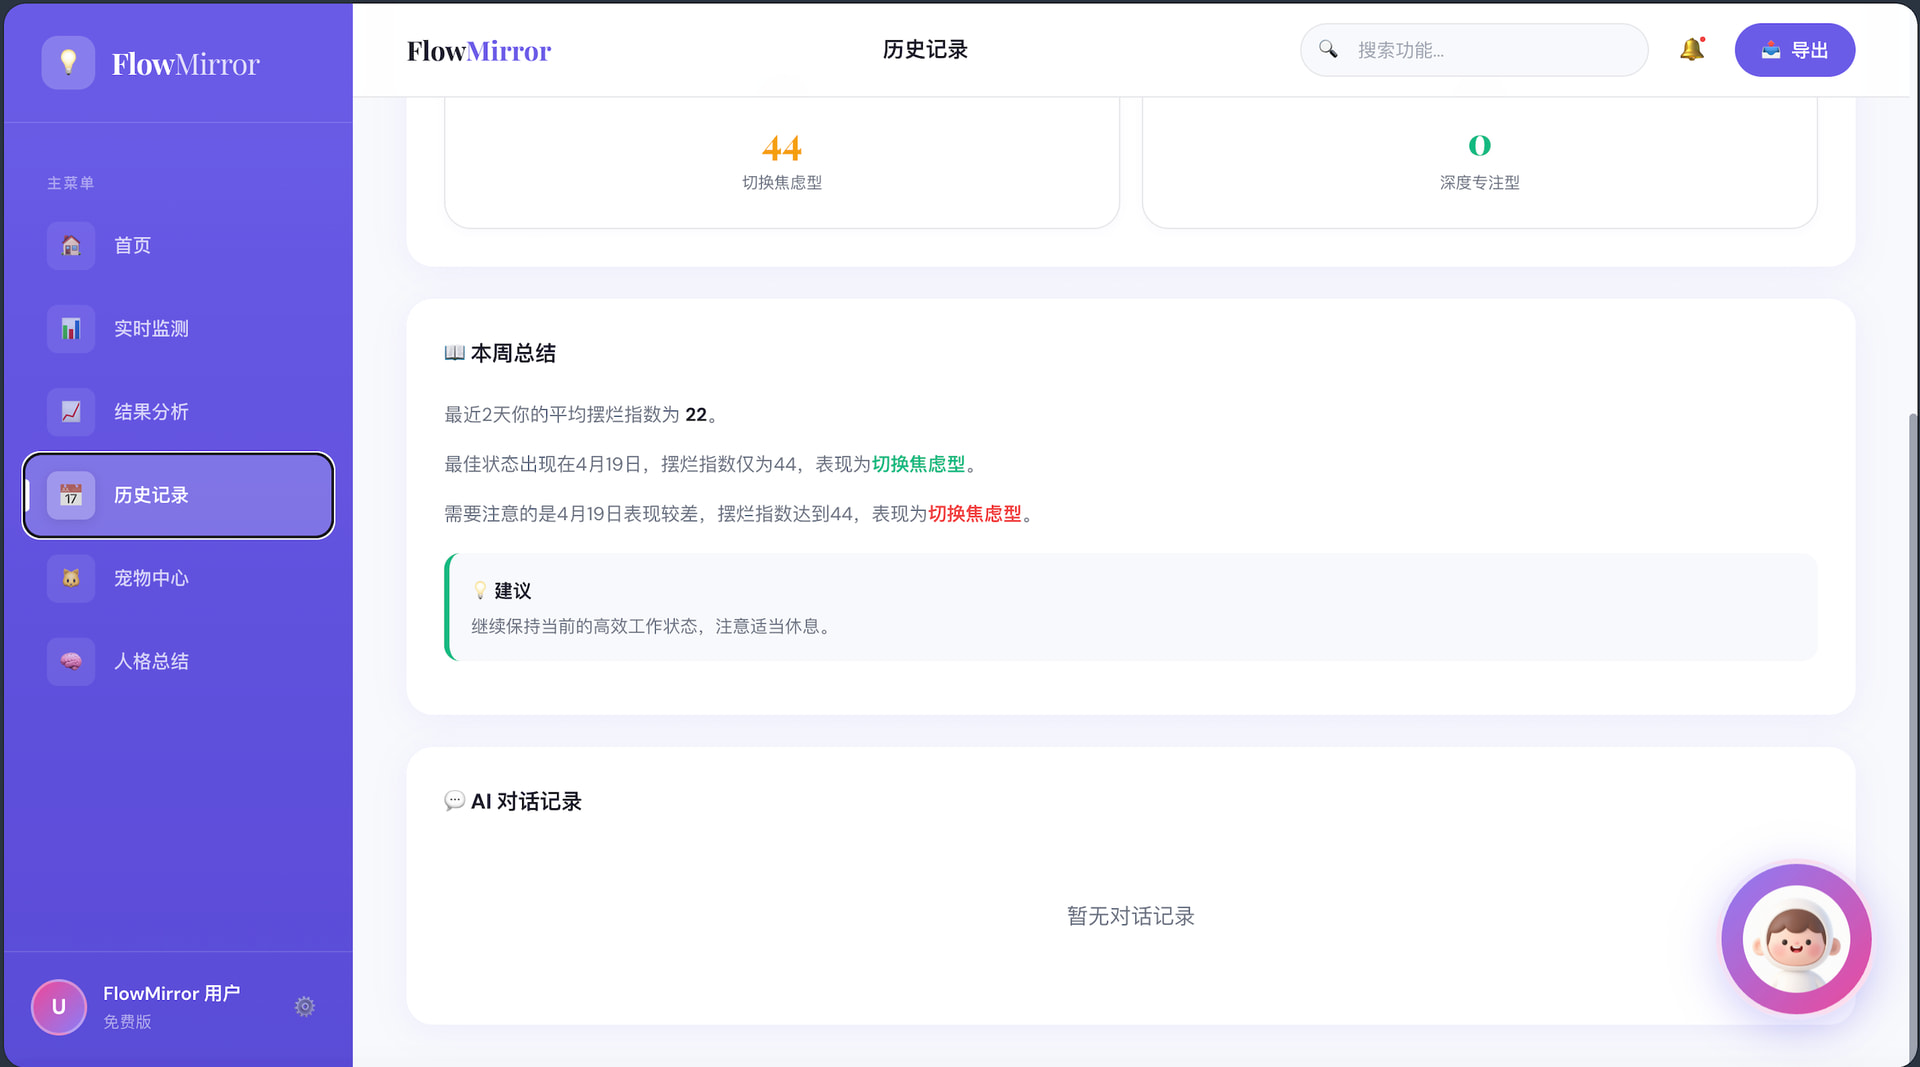Focus the 搜索功能 search field
1920x1067 pixels.
(x=1490, y=50)
